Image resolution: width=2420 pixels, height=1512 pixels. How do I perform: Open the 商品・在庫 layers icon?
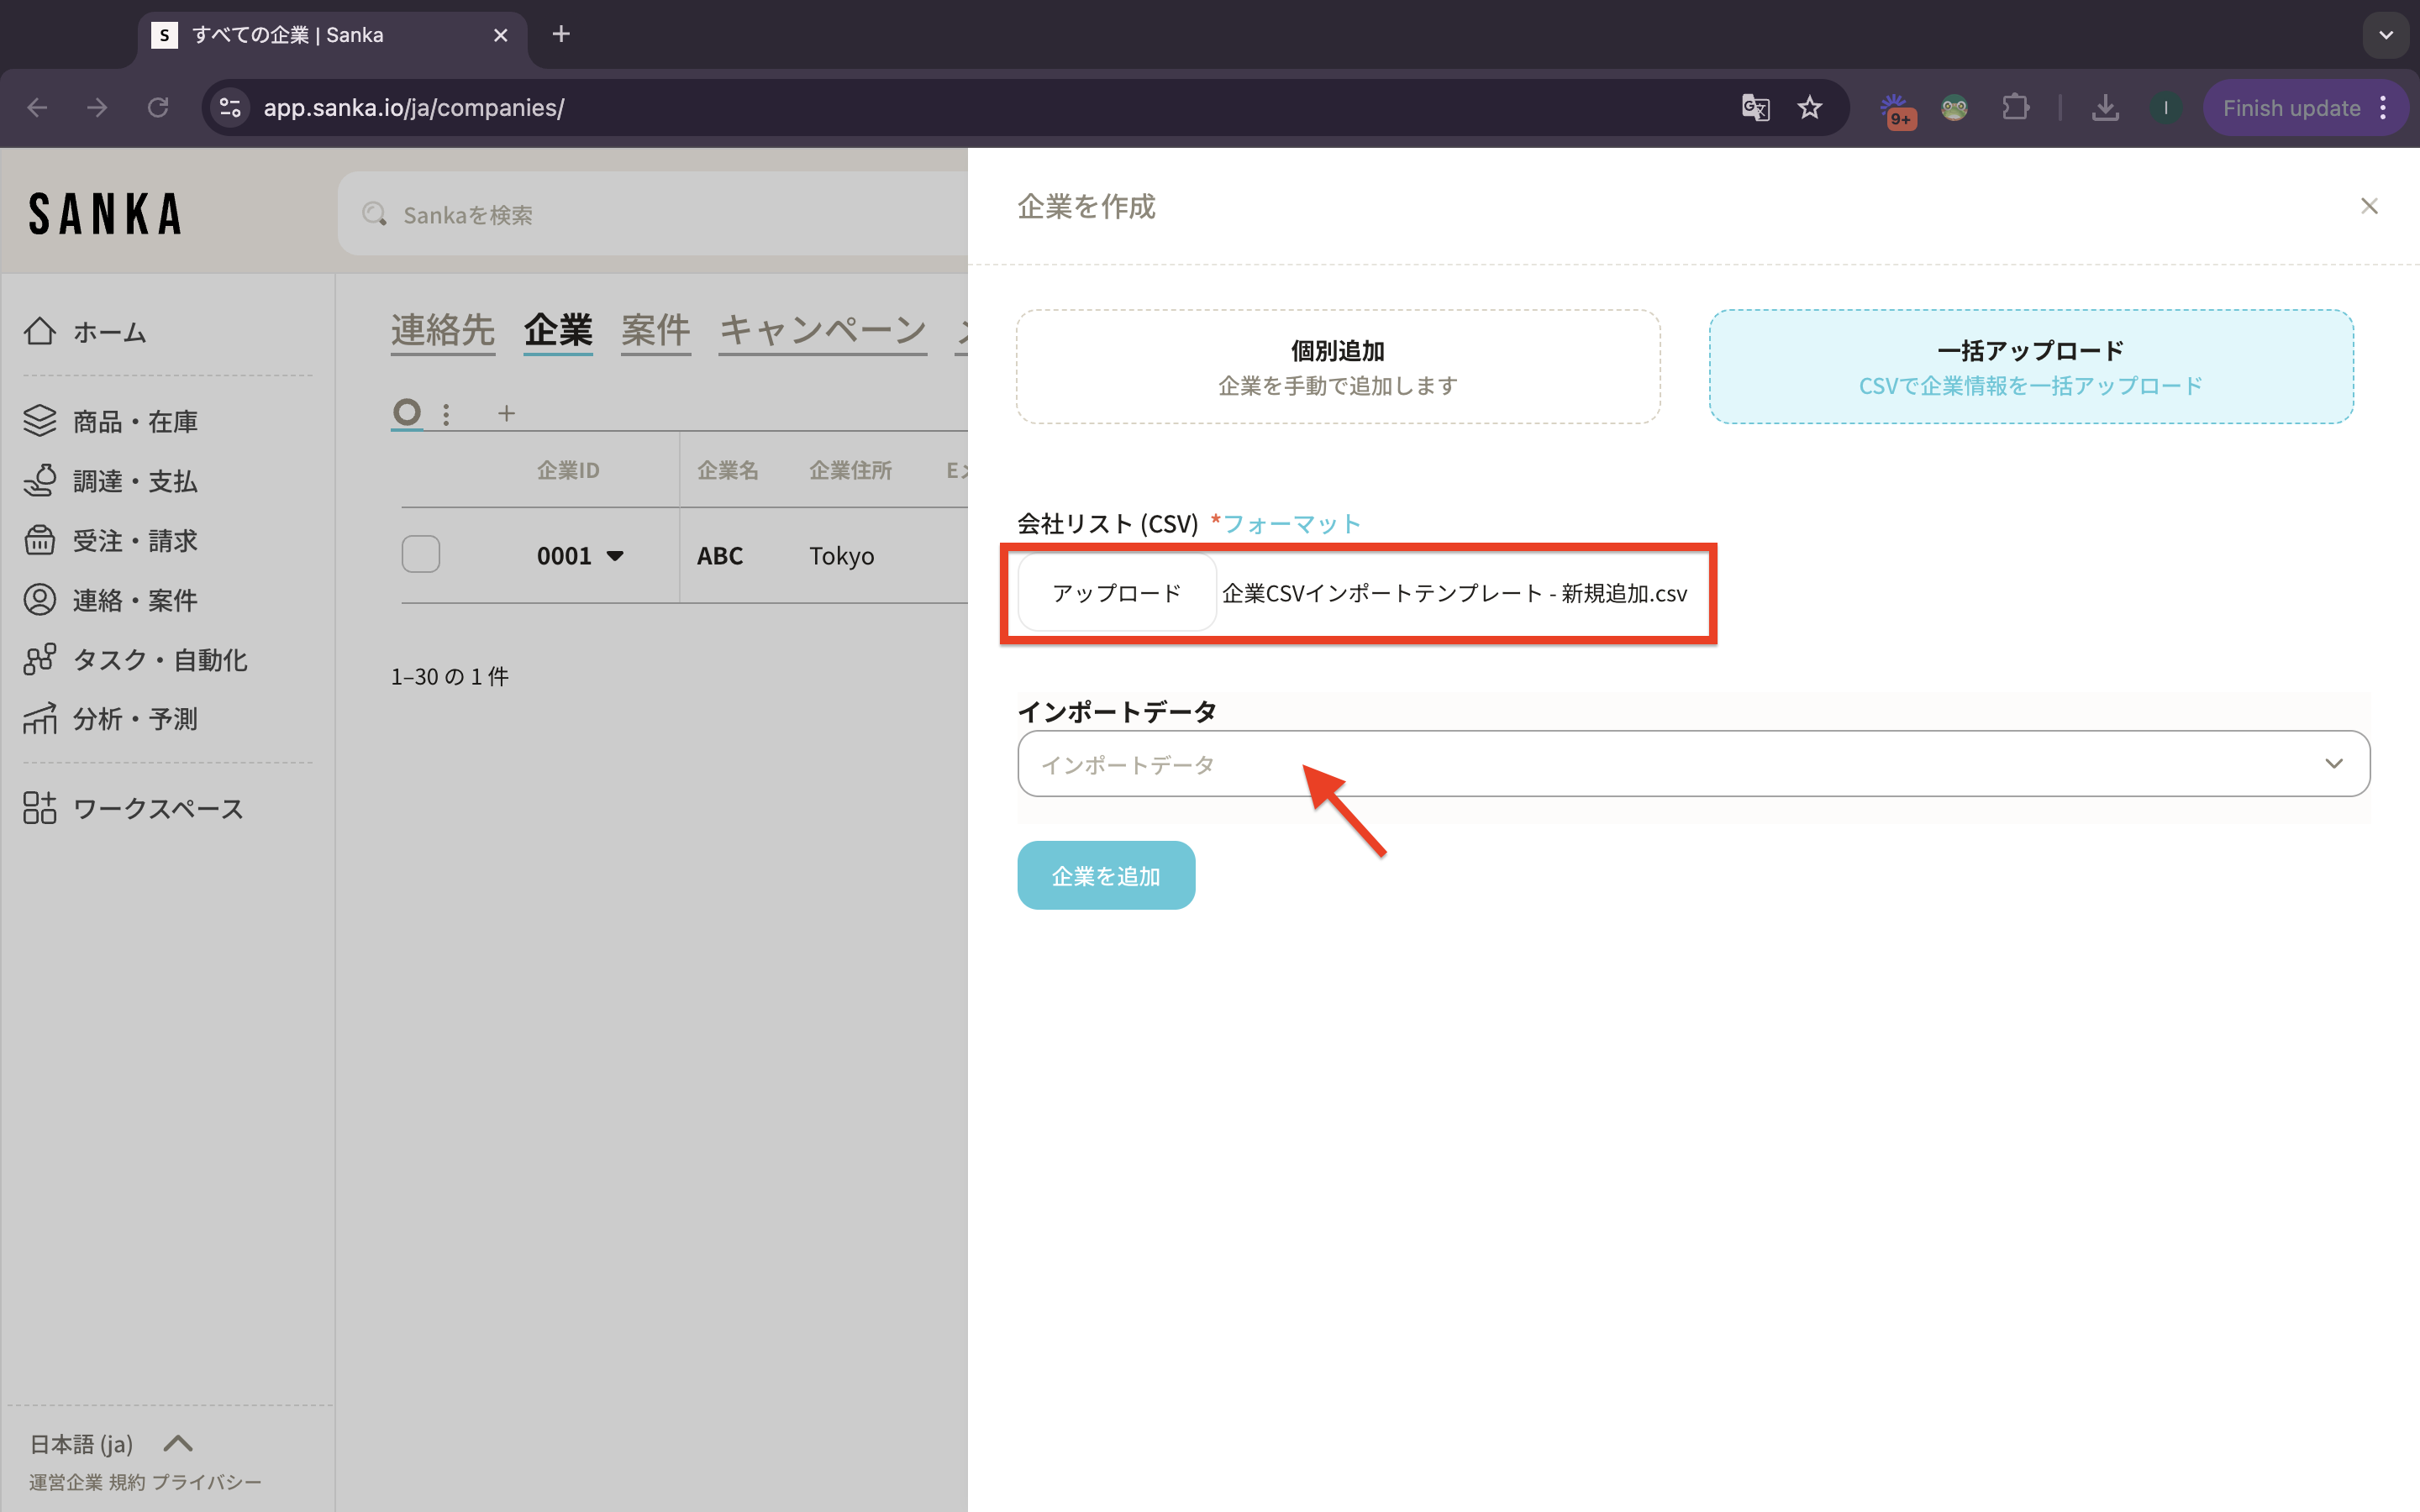40,421
